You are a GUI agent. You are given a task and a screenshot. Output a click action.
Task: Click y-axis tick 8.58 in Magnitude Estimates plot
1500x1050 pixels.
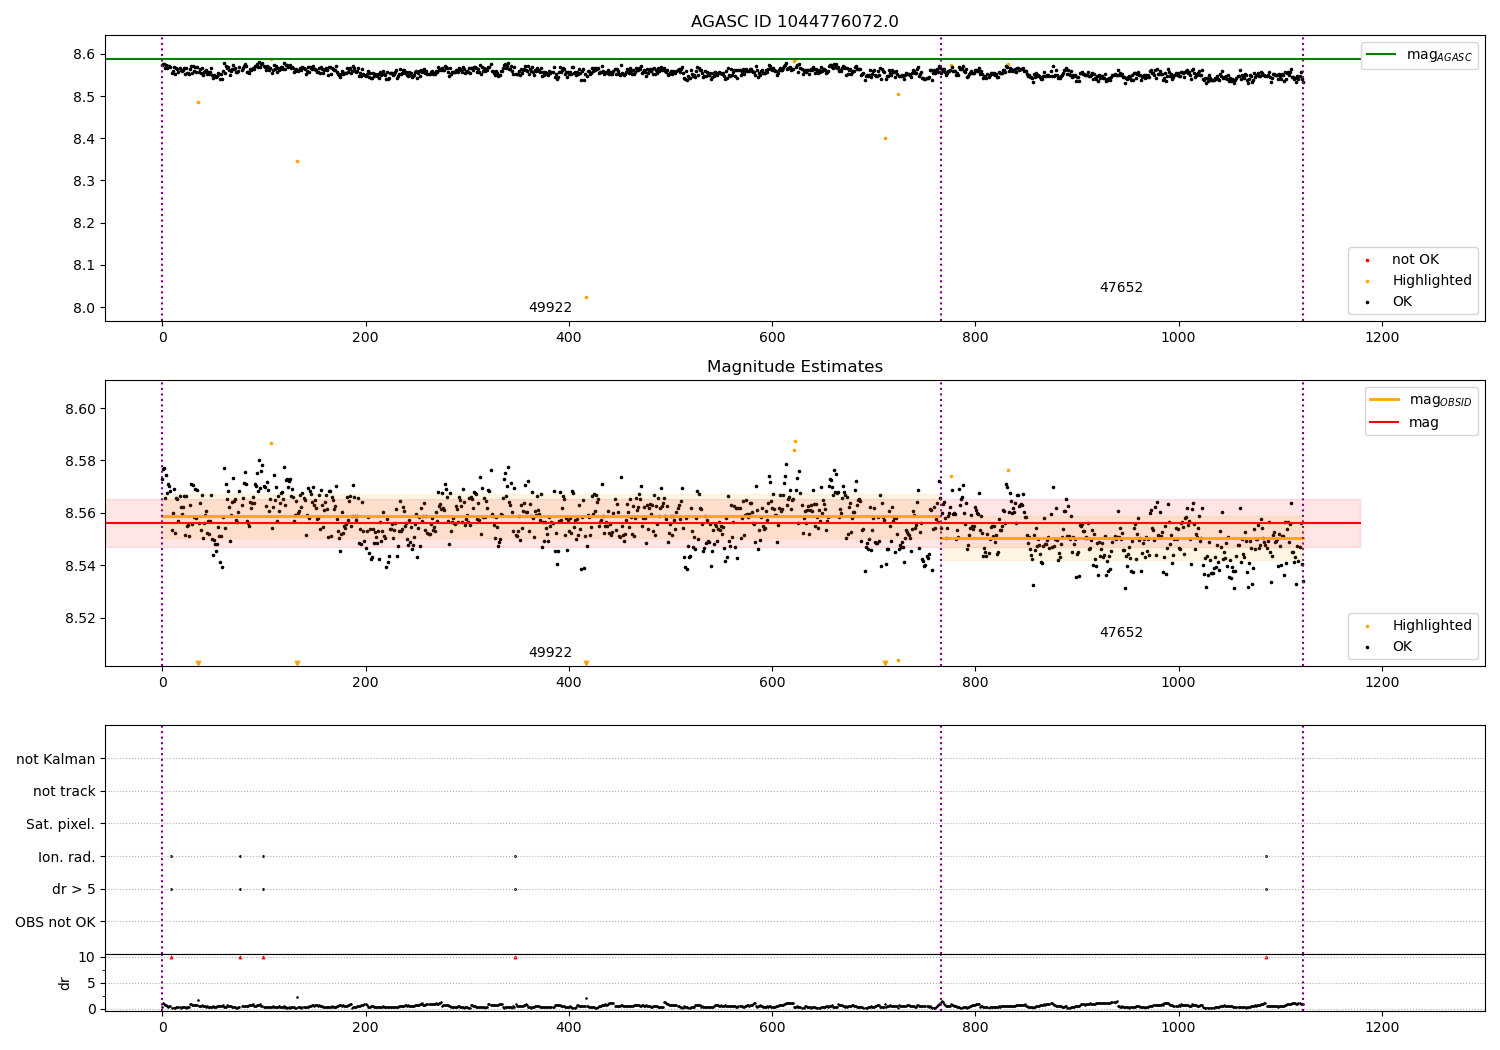tap(80, 461)
